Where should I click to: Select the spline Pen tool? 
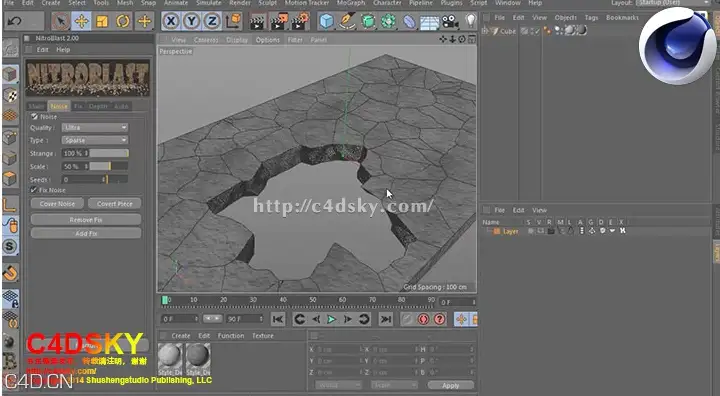[x=348, y=21]
